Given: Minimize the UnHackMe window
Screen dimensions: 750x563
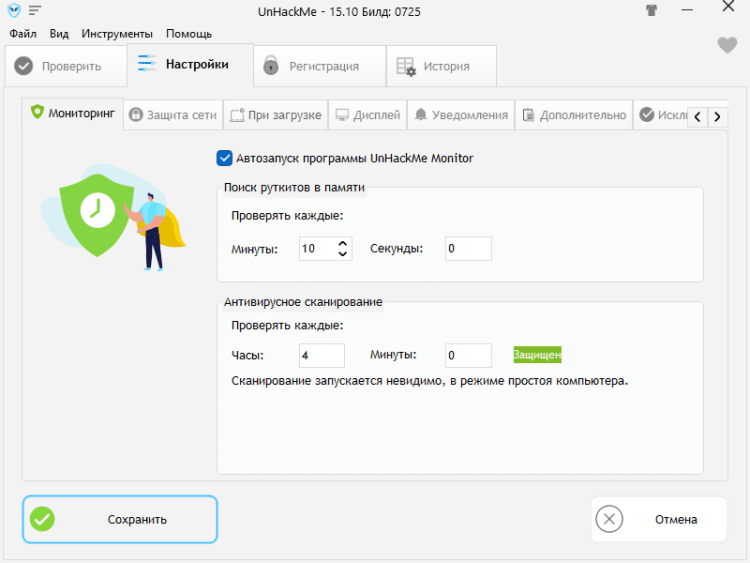Looking at the screenshot, I should (687, 10).
